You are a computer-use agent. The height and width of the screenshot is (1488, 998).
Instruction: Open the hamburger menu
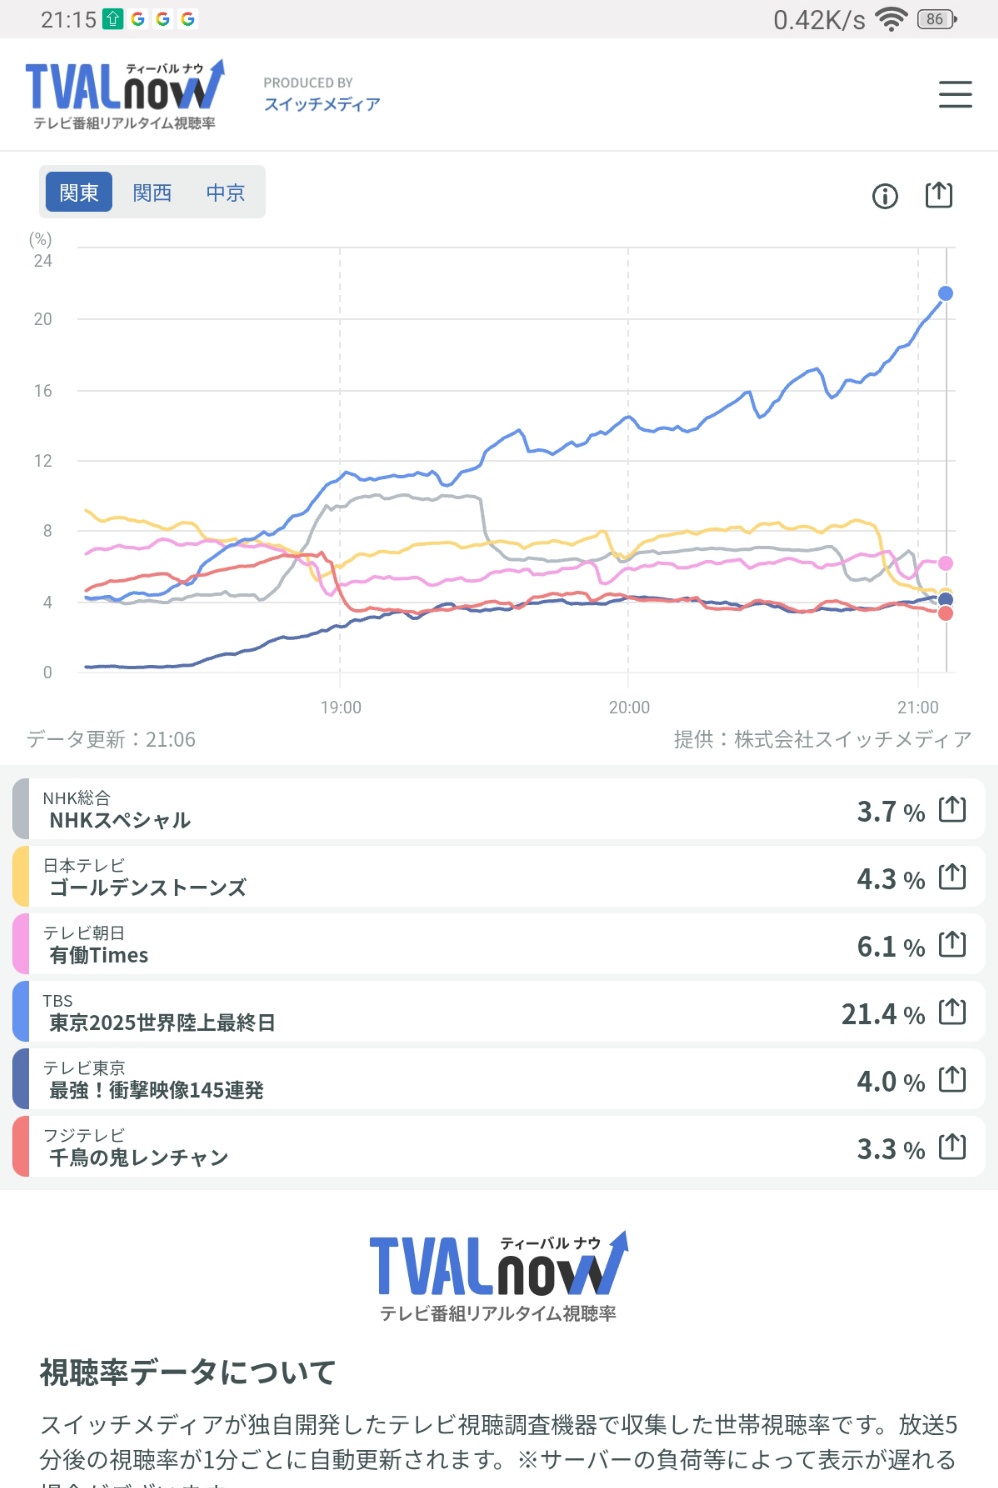pyautogui.click(x=955, y=94)
